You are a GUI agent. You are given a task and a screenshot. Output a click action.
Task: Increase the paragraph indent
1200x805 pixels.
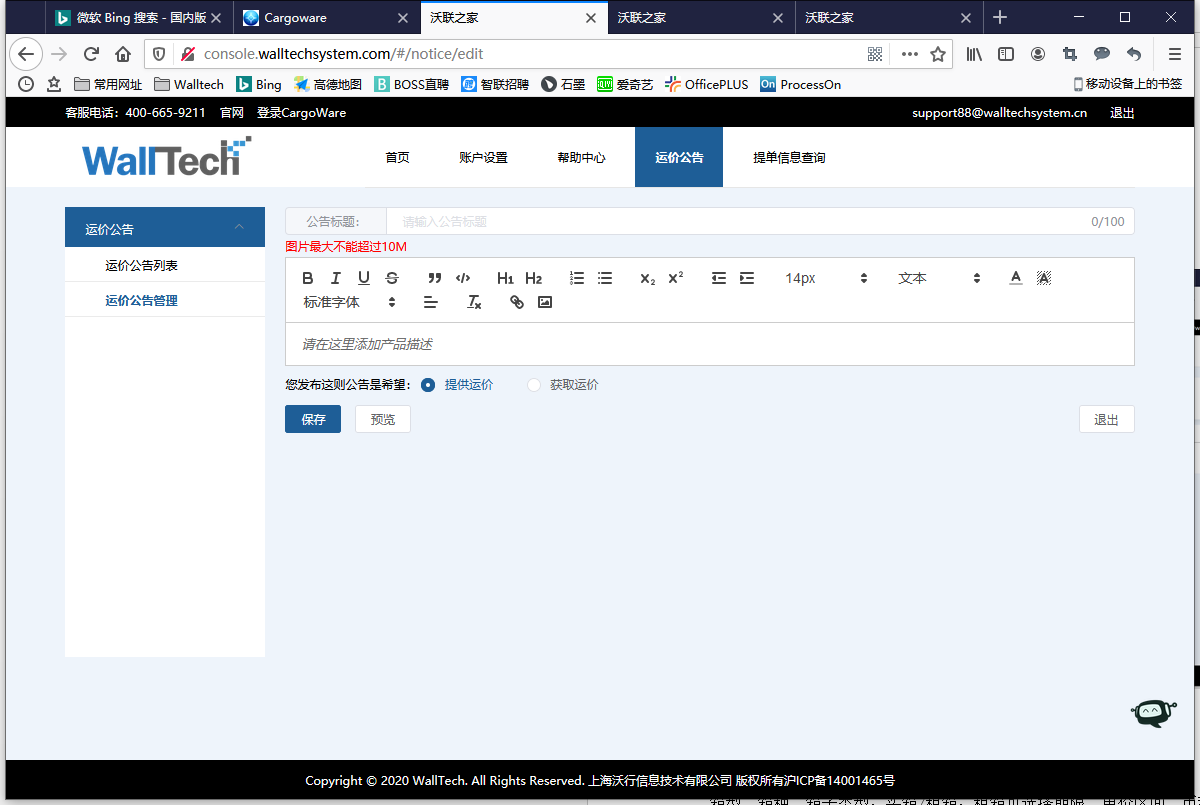point(747,278)
